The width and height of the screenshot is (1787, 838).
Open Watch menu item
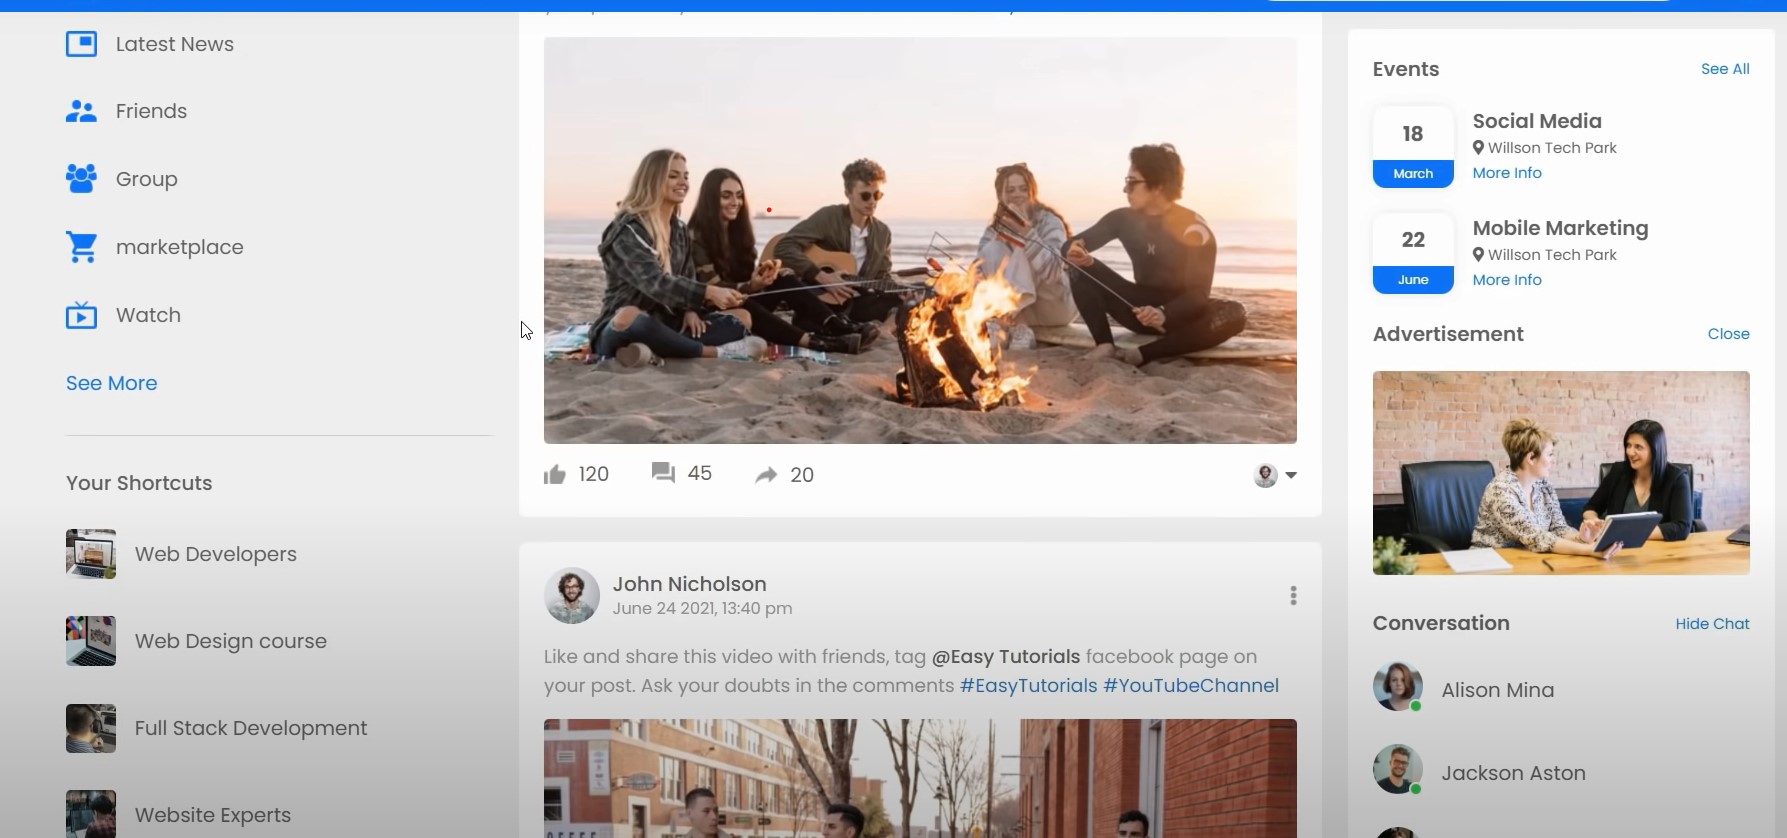123,315
